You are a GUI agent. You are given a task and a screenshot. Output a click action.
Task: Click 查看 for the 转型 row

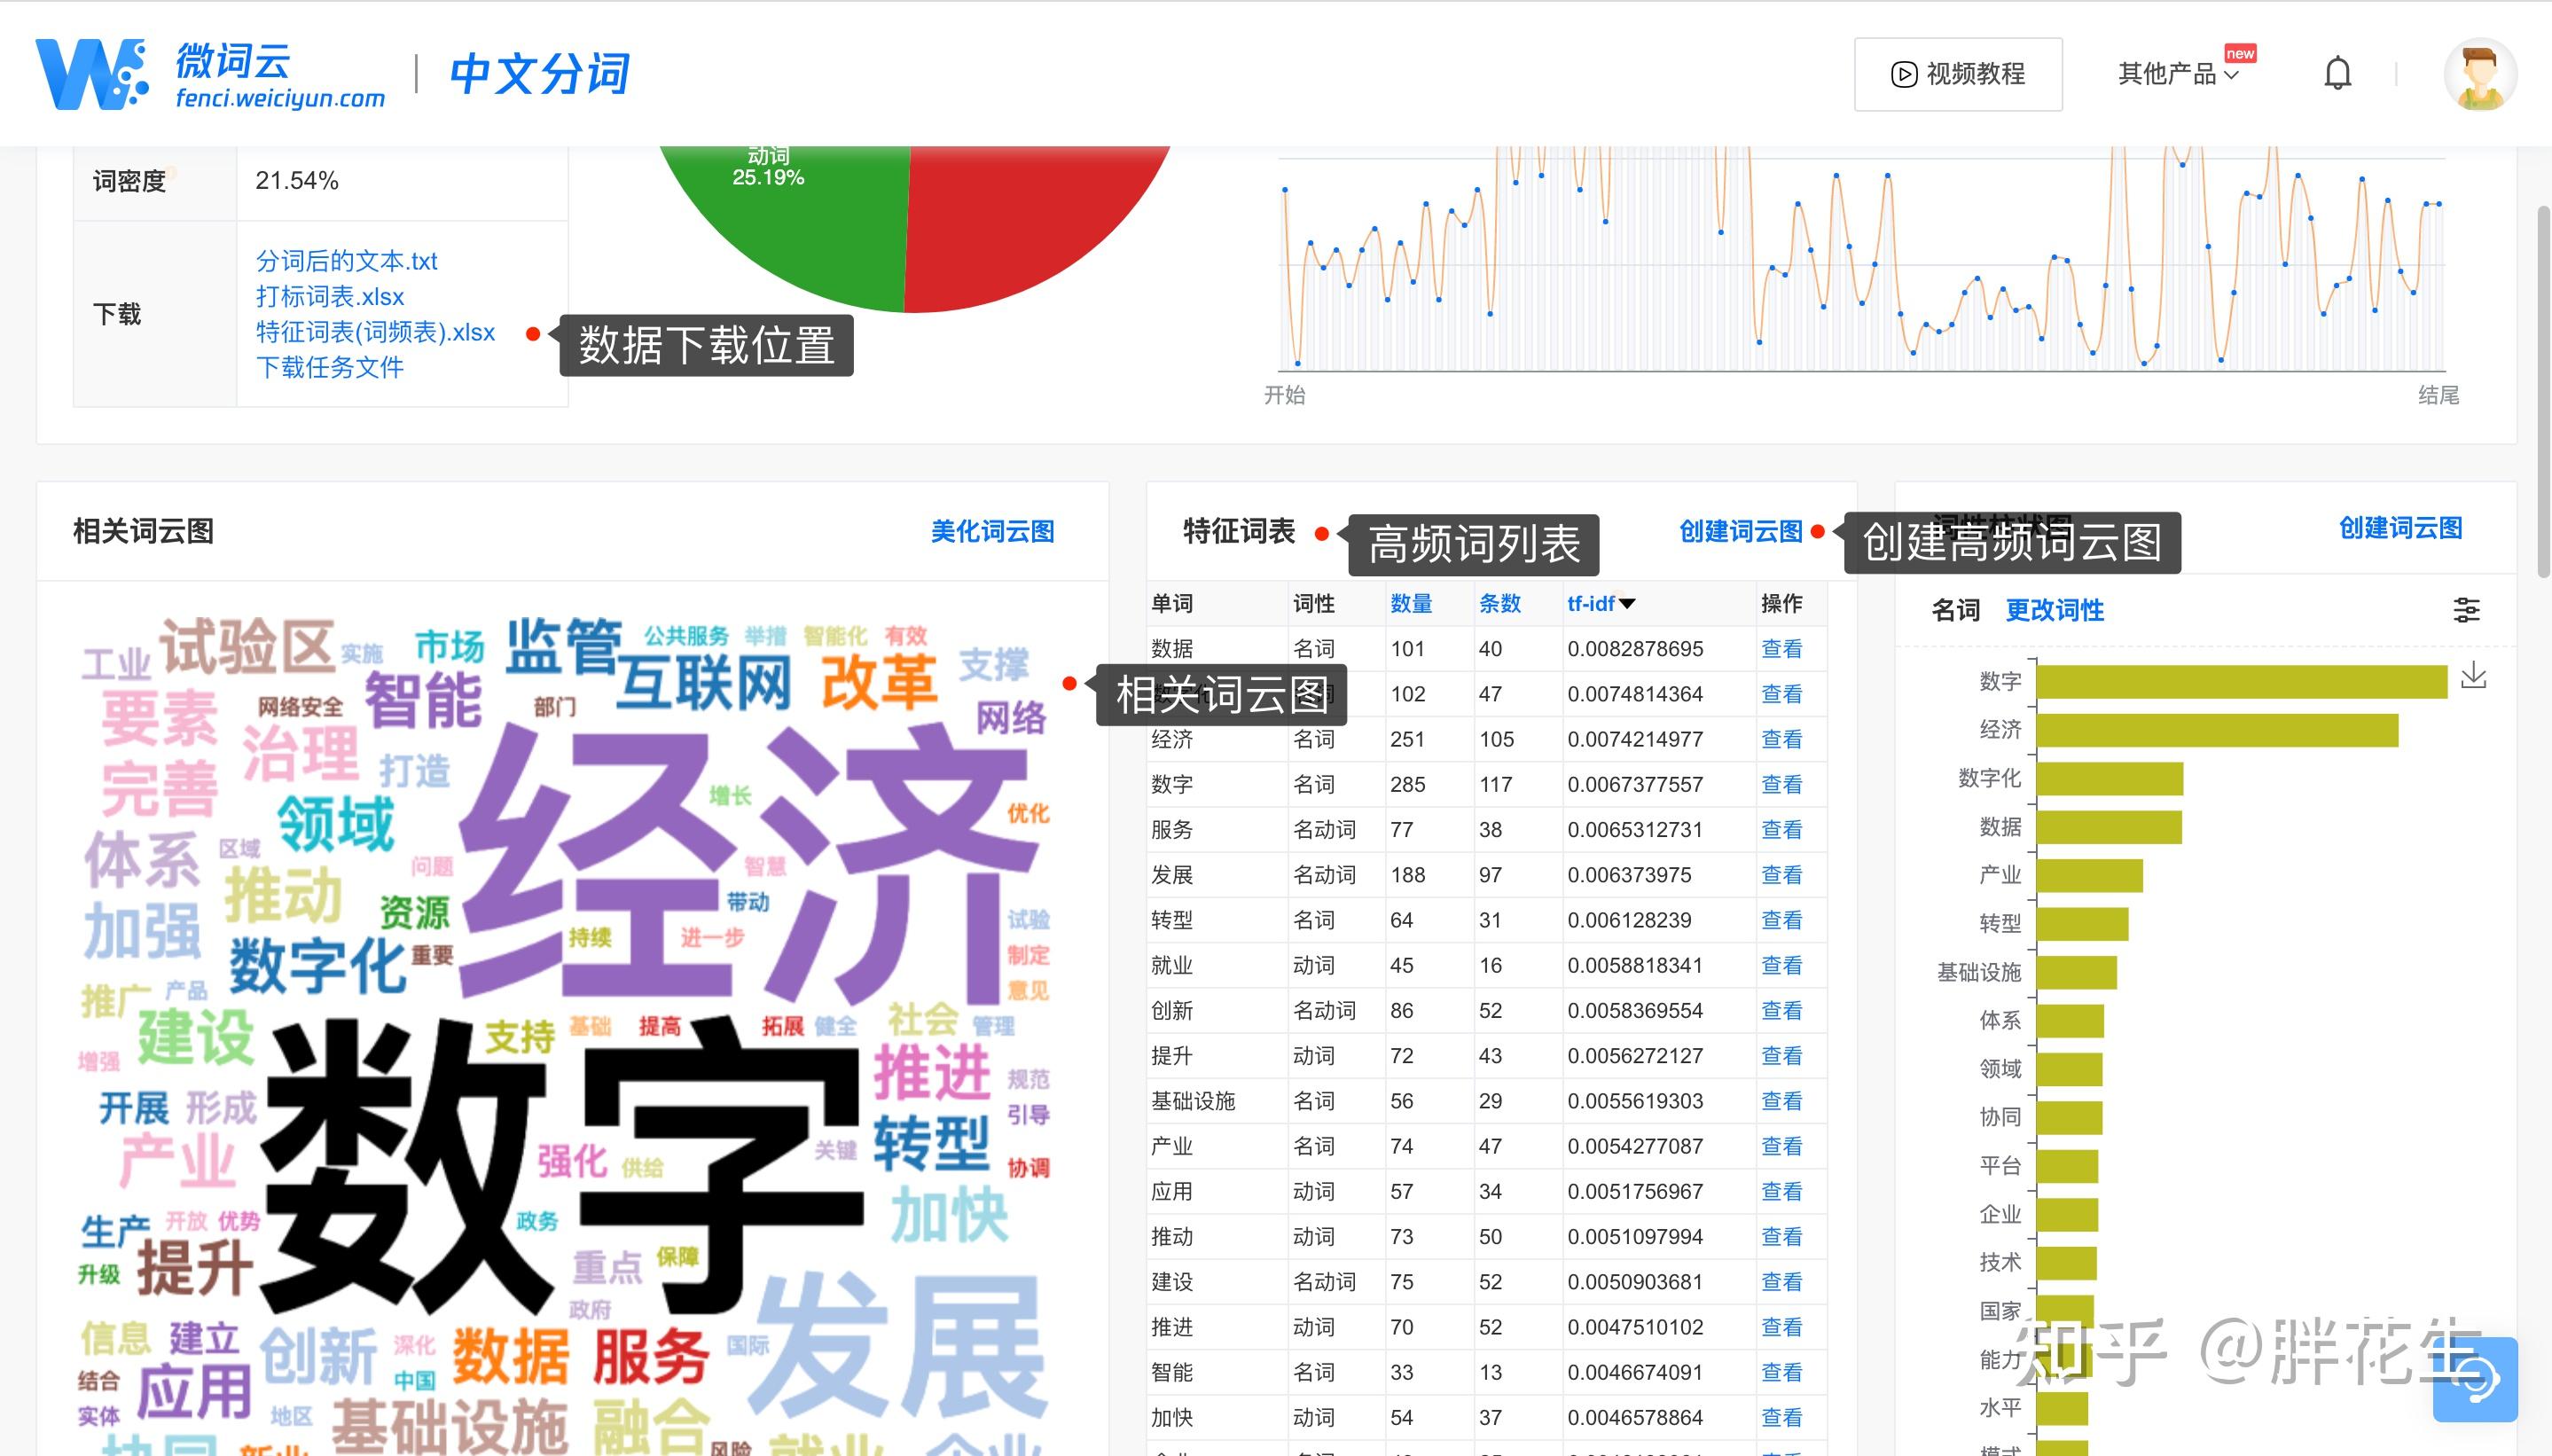[1781, 920]
